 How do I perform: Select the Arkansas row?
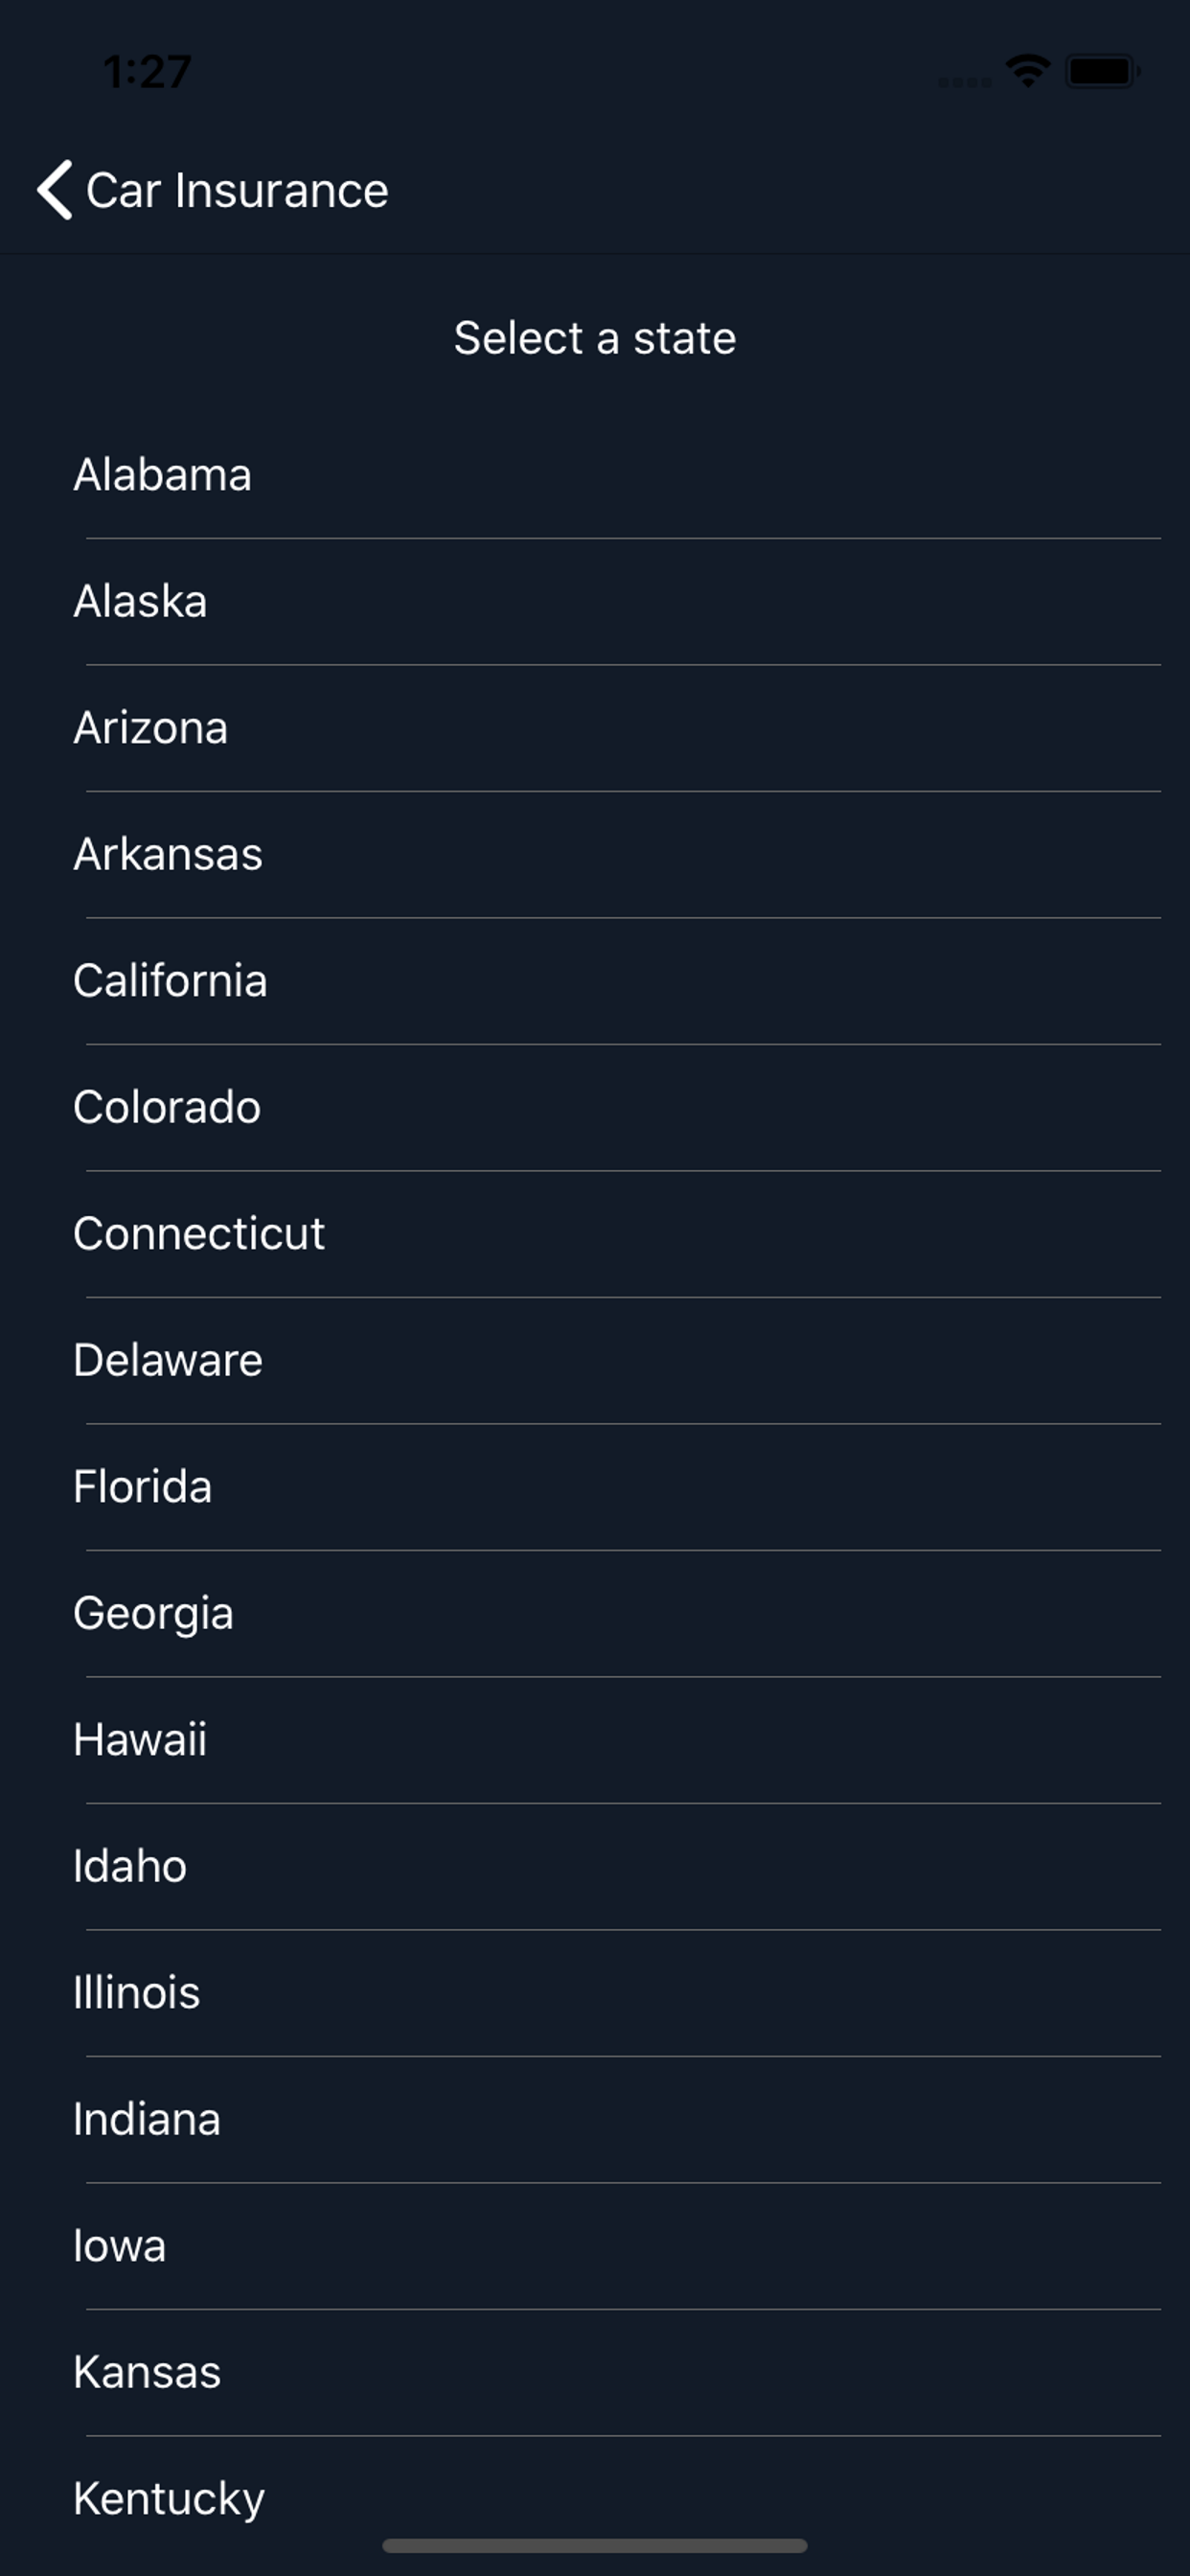point(168,854)
